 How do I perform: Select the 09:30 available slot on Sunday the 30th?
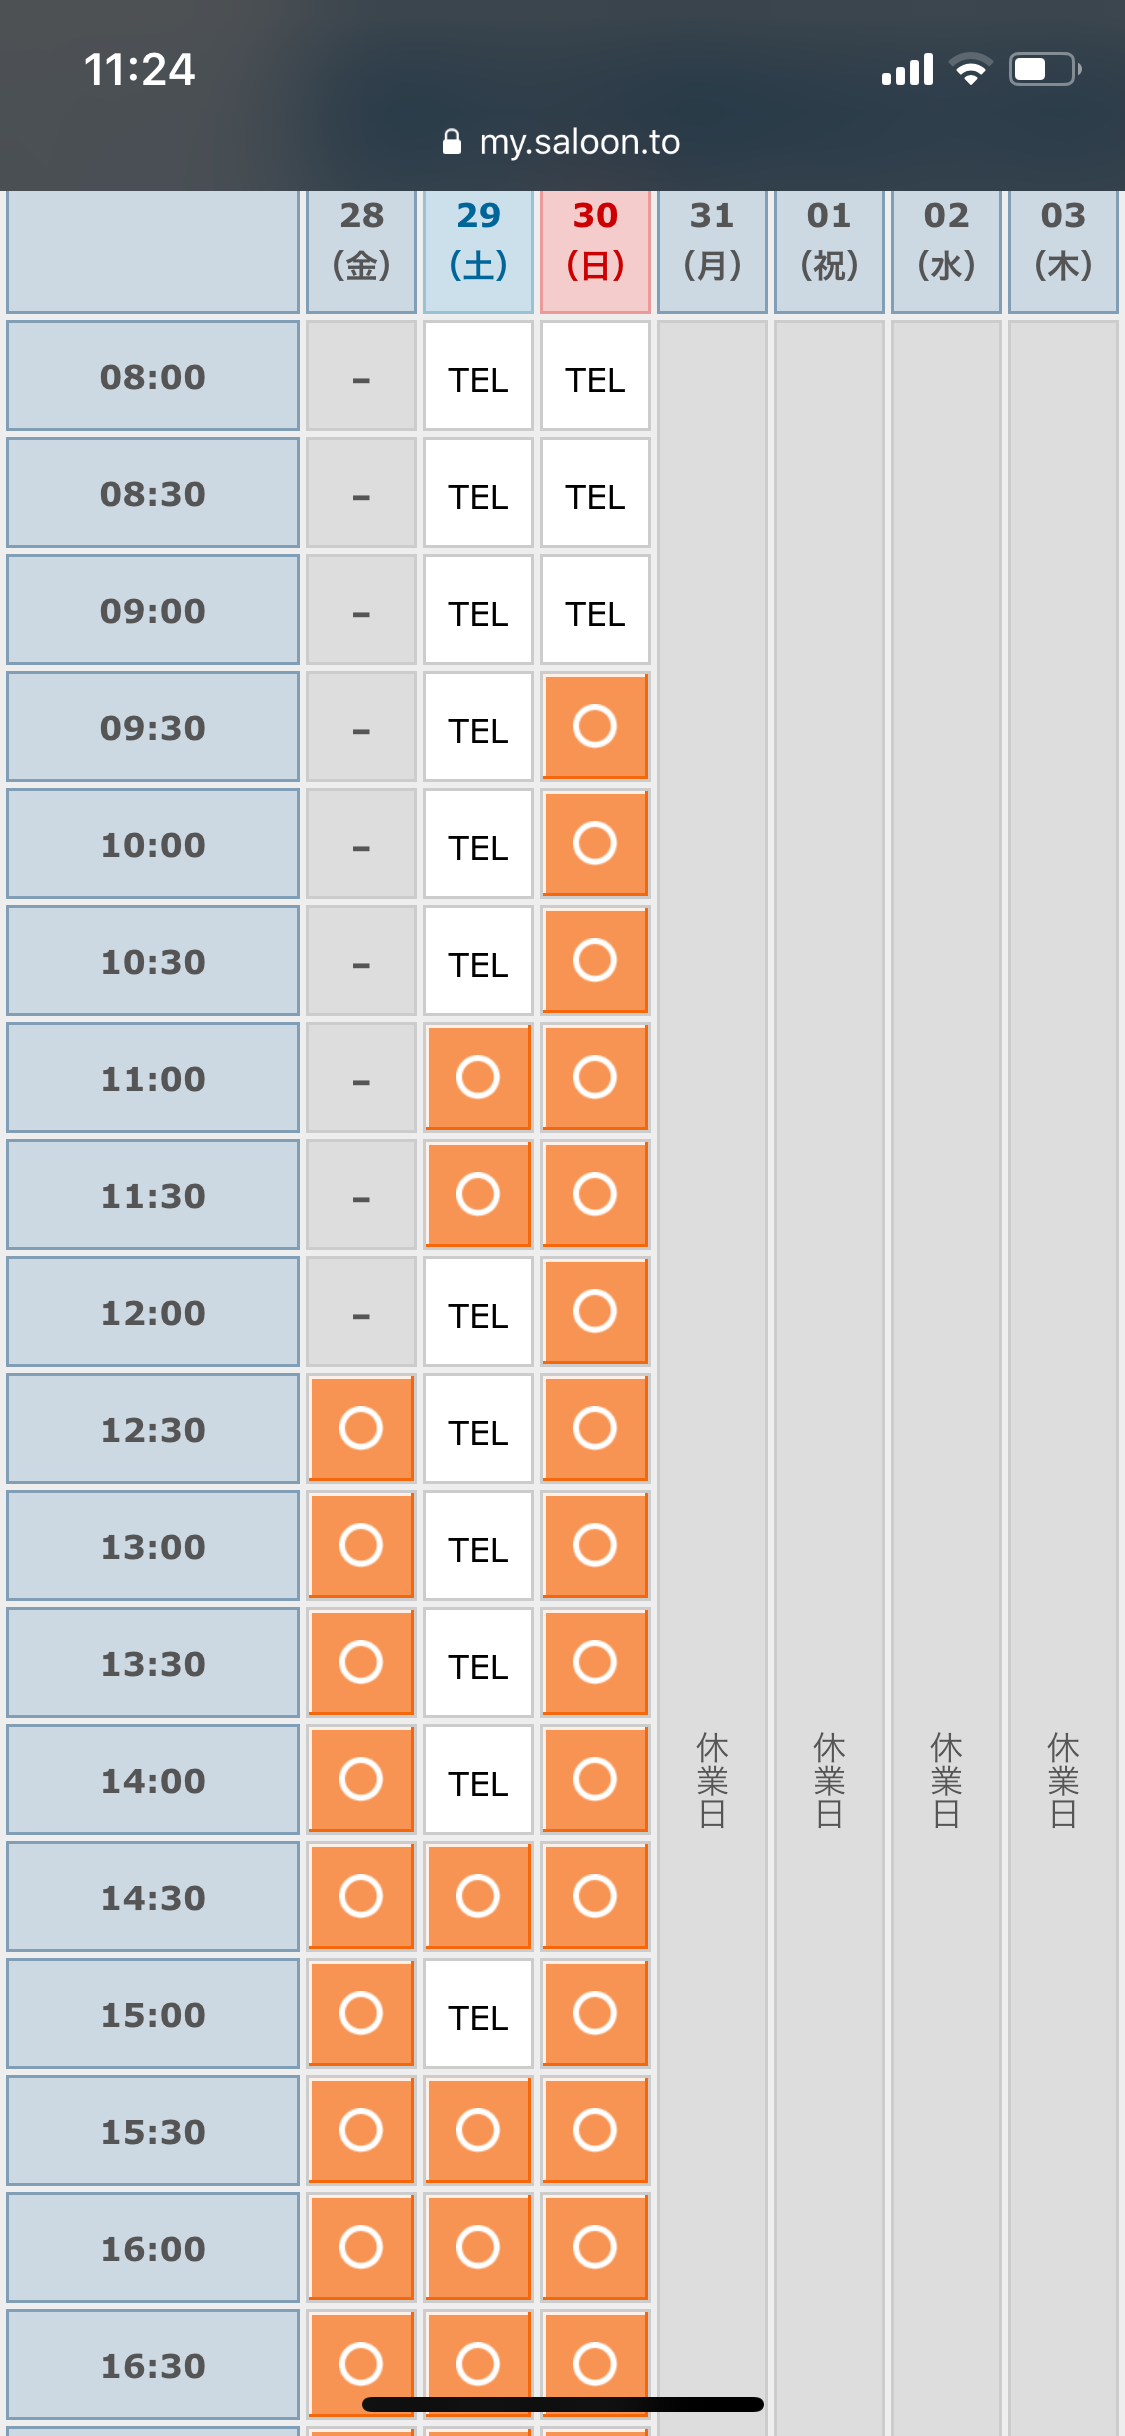tap(595, 726)
